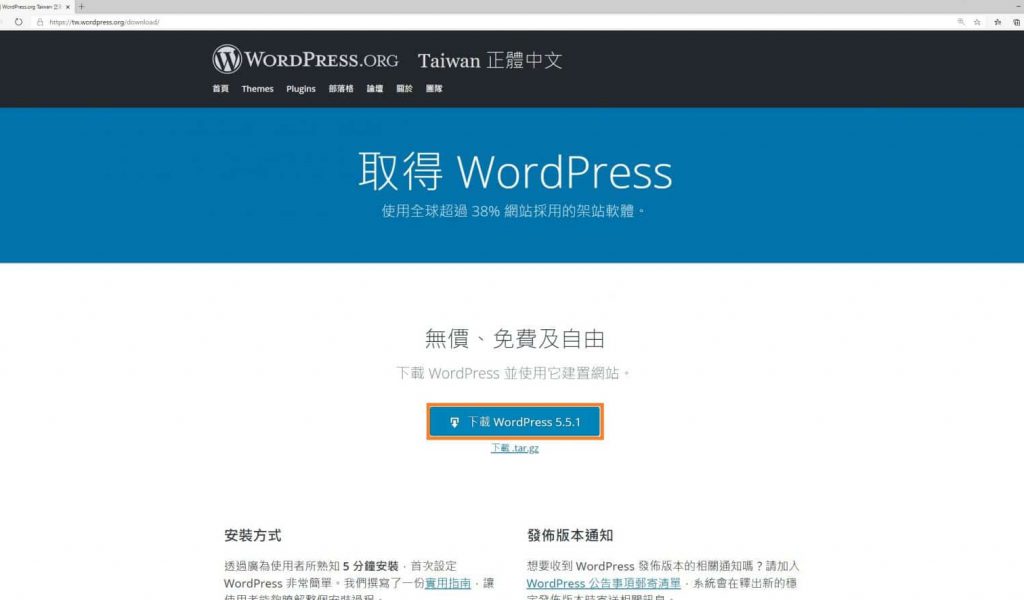Click the lock icon in the address bar

click(x=40, y=22)
